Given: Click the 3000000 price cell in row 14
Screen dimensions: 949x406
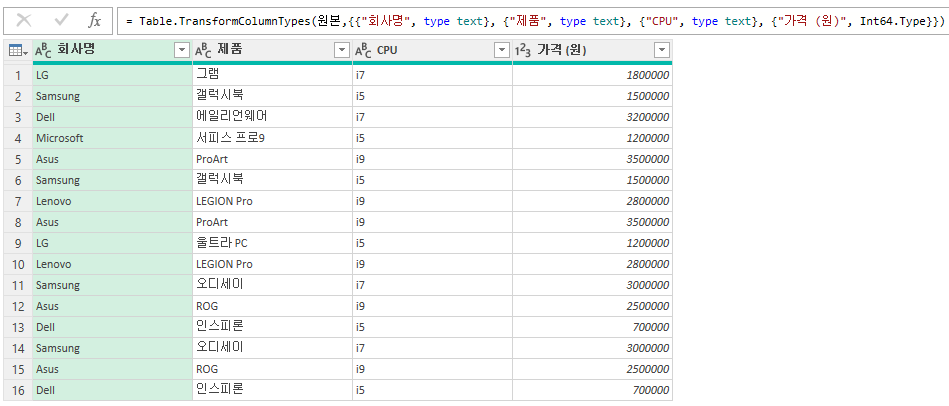Looking at the screenshot, I should 593,349.
